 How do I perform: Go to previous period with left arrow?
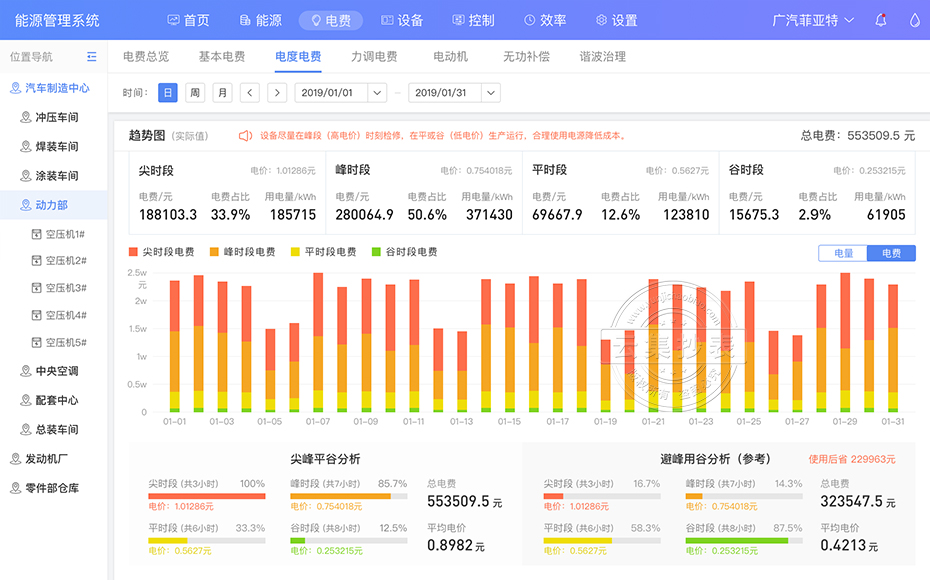tap(250, 93)
